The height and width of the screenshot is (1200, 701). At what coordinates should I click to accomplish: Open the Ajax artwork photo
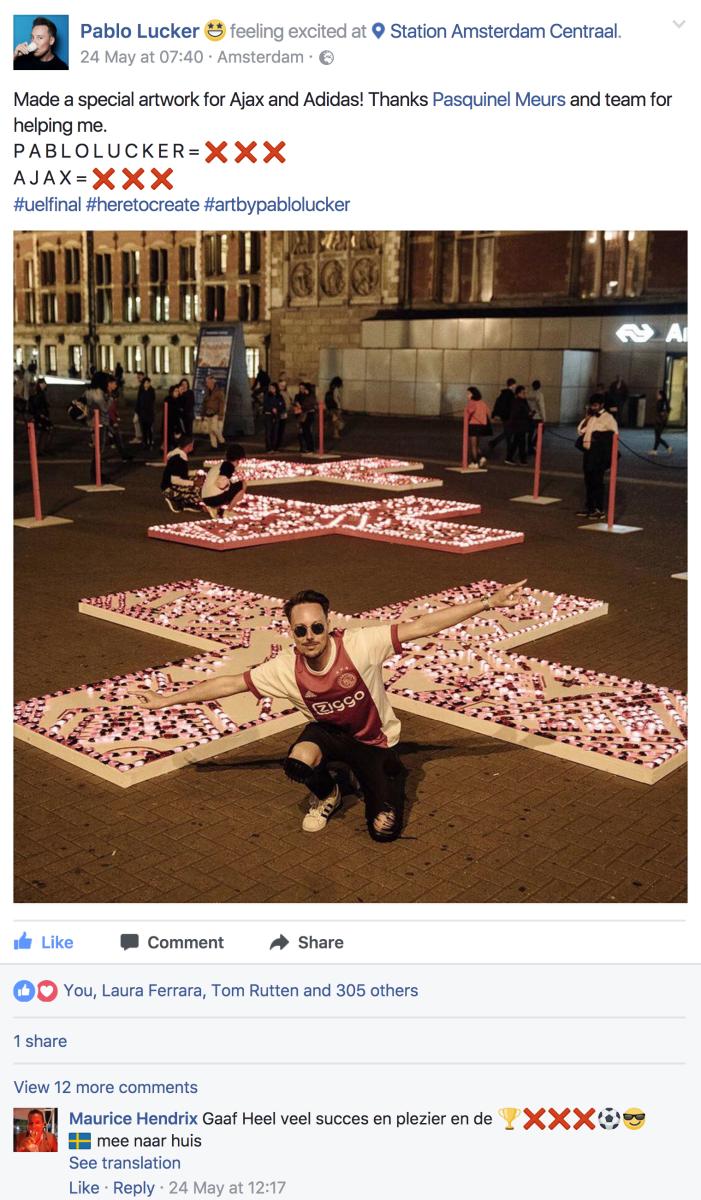[350, 567]
